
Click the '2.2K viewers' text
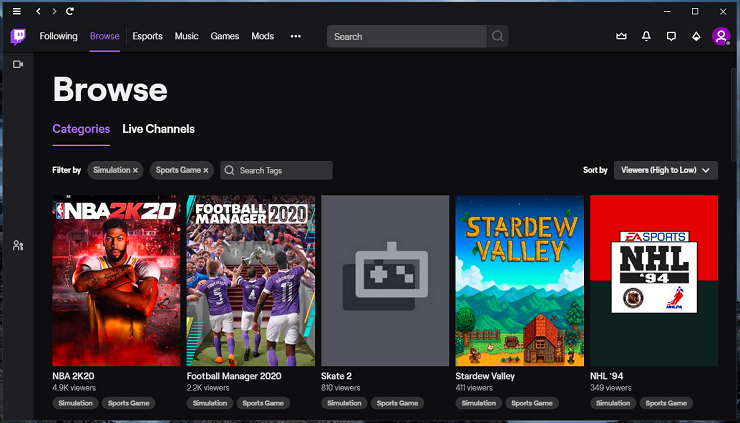coord(208,388)
